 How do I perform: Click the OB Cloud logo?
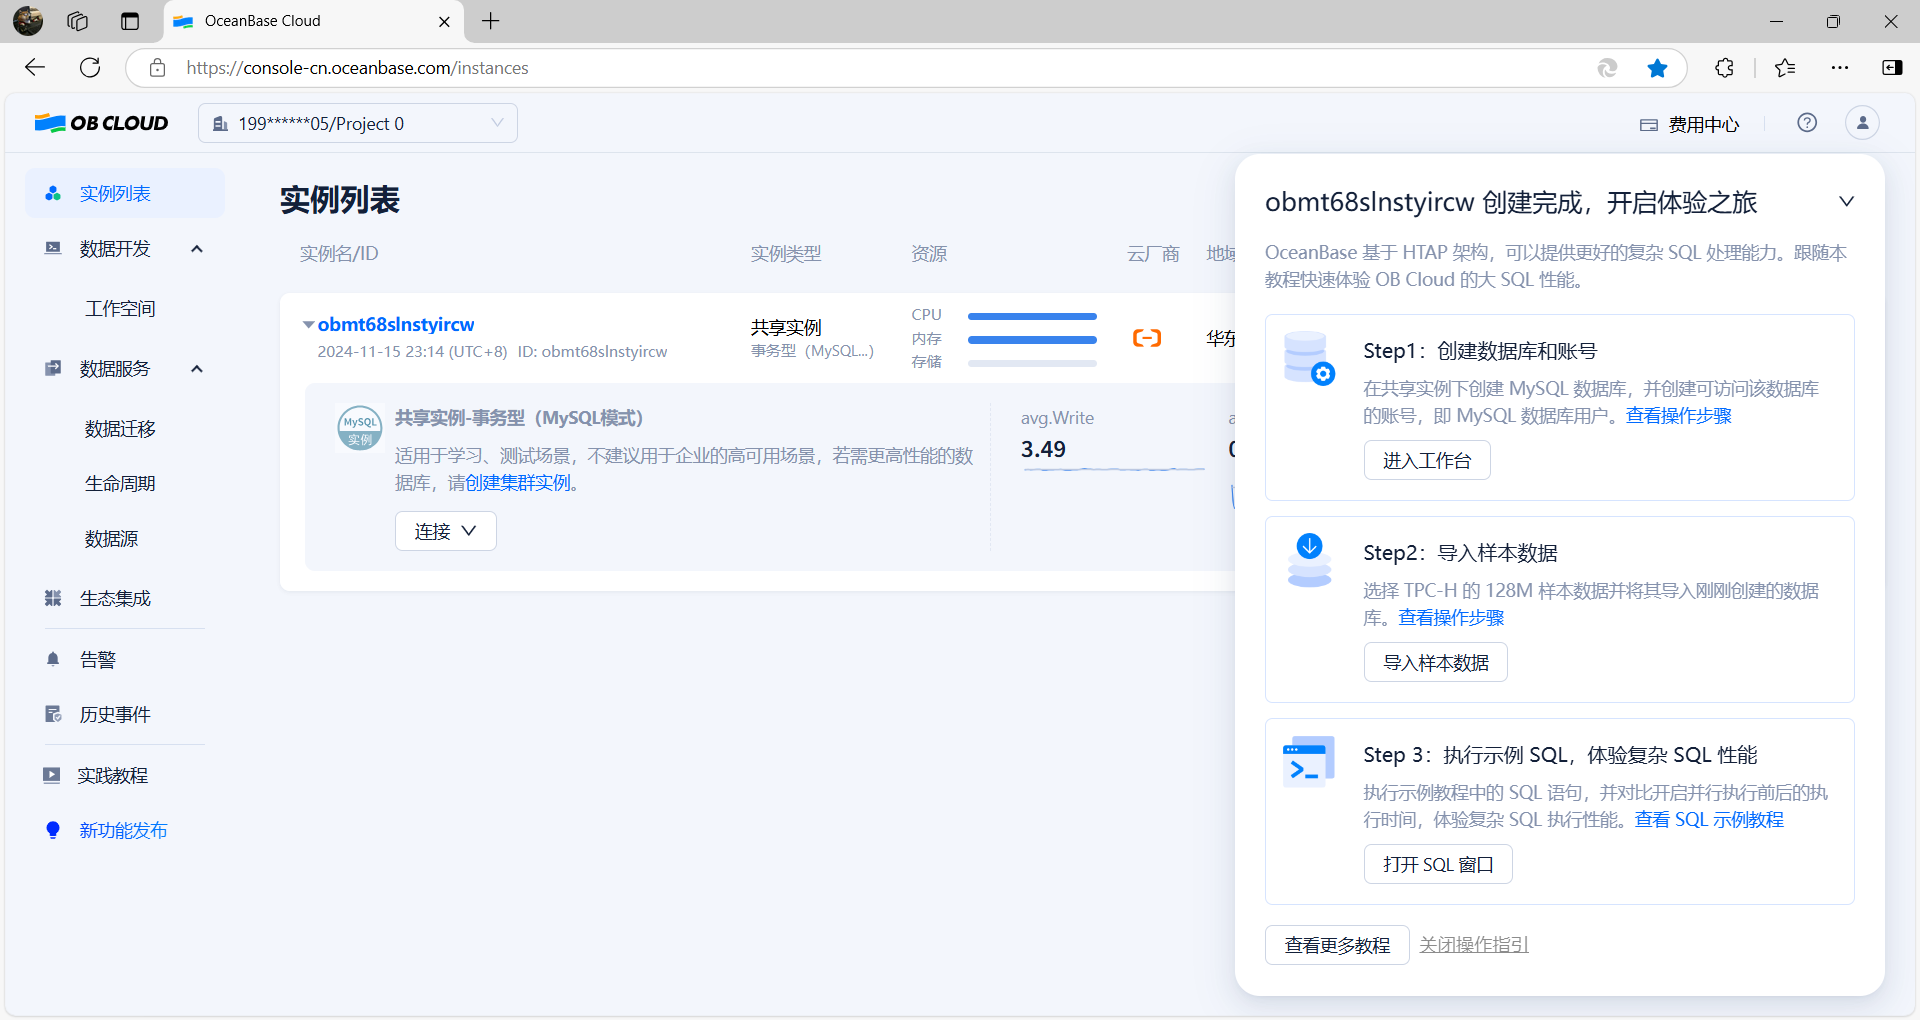coord(101,123)
